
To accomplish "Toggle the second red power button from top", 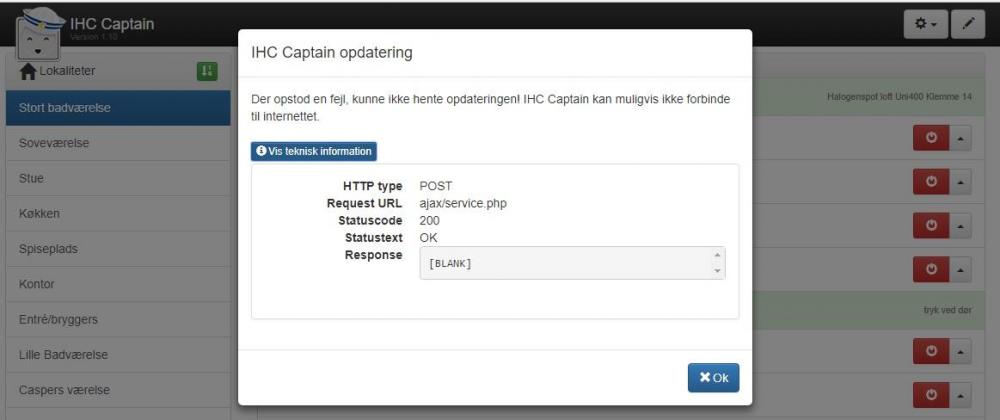I will [x=931, y=181].
